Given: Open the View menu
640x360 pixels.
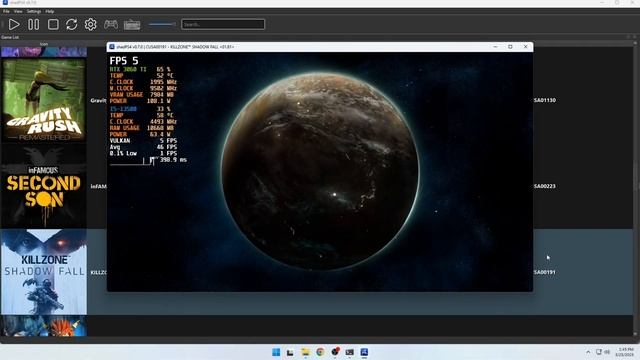Looking at the screenshot, I should (18, 11).
